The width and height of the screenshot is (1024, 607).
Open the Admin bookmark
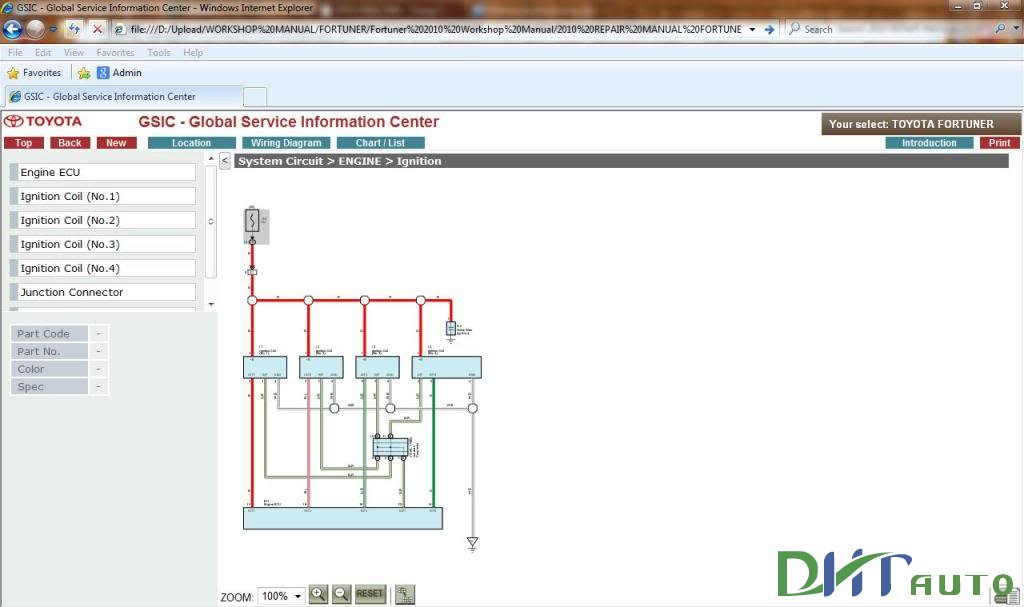tap(120, 73)
